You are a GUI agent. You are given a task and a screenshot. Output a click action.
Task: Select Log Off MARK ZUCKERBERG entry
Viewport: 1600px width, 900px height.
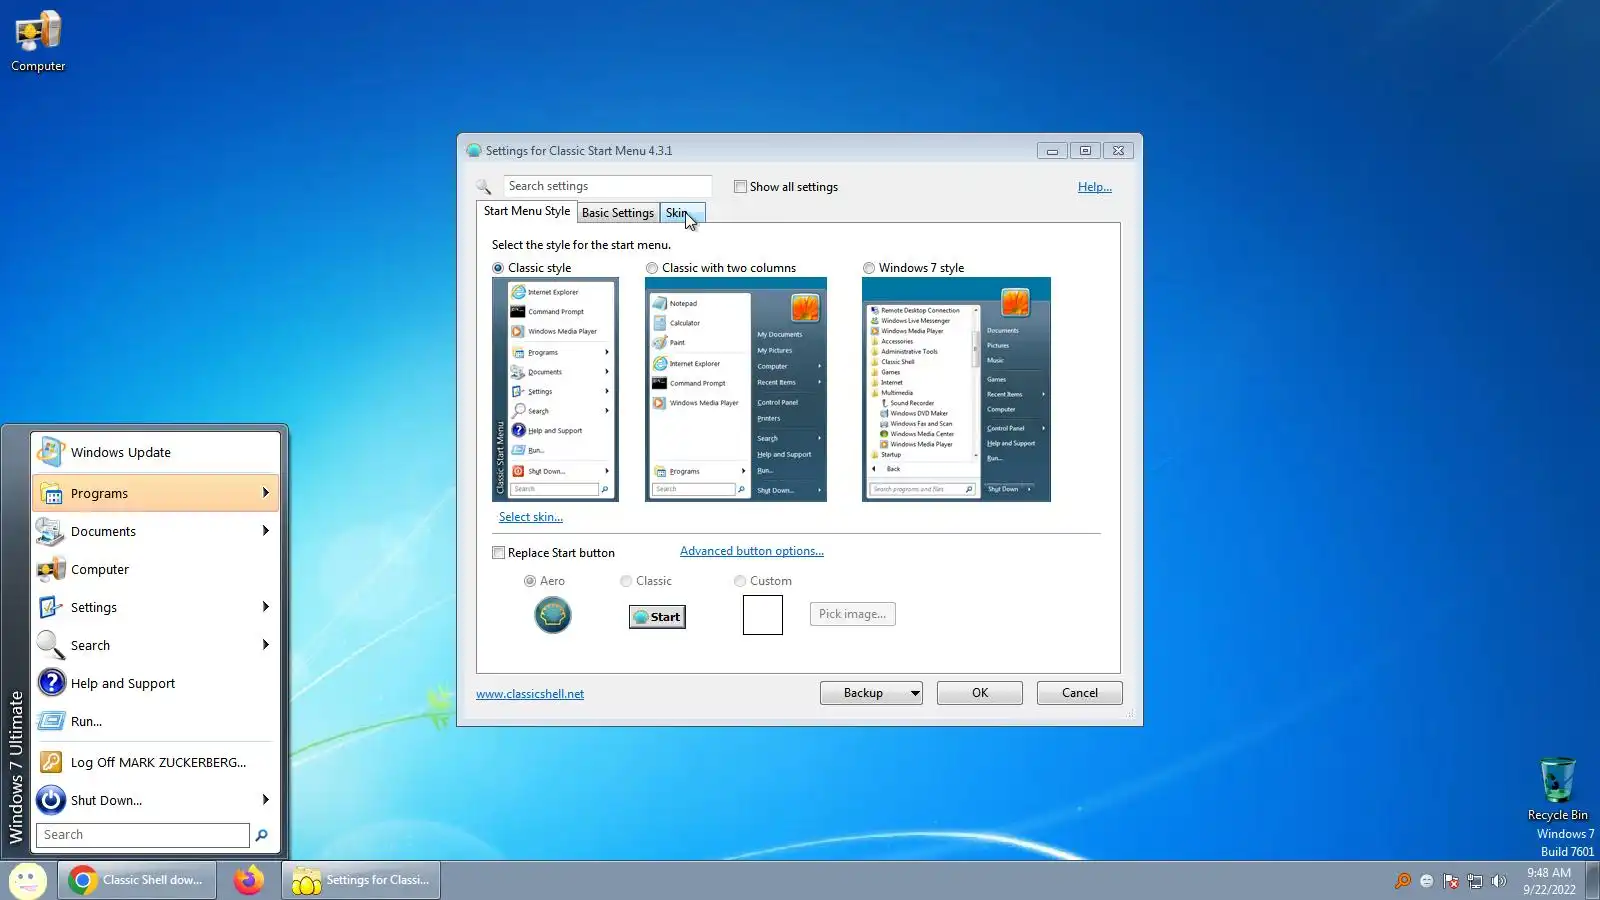(x=156, y=763)
